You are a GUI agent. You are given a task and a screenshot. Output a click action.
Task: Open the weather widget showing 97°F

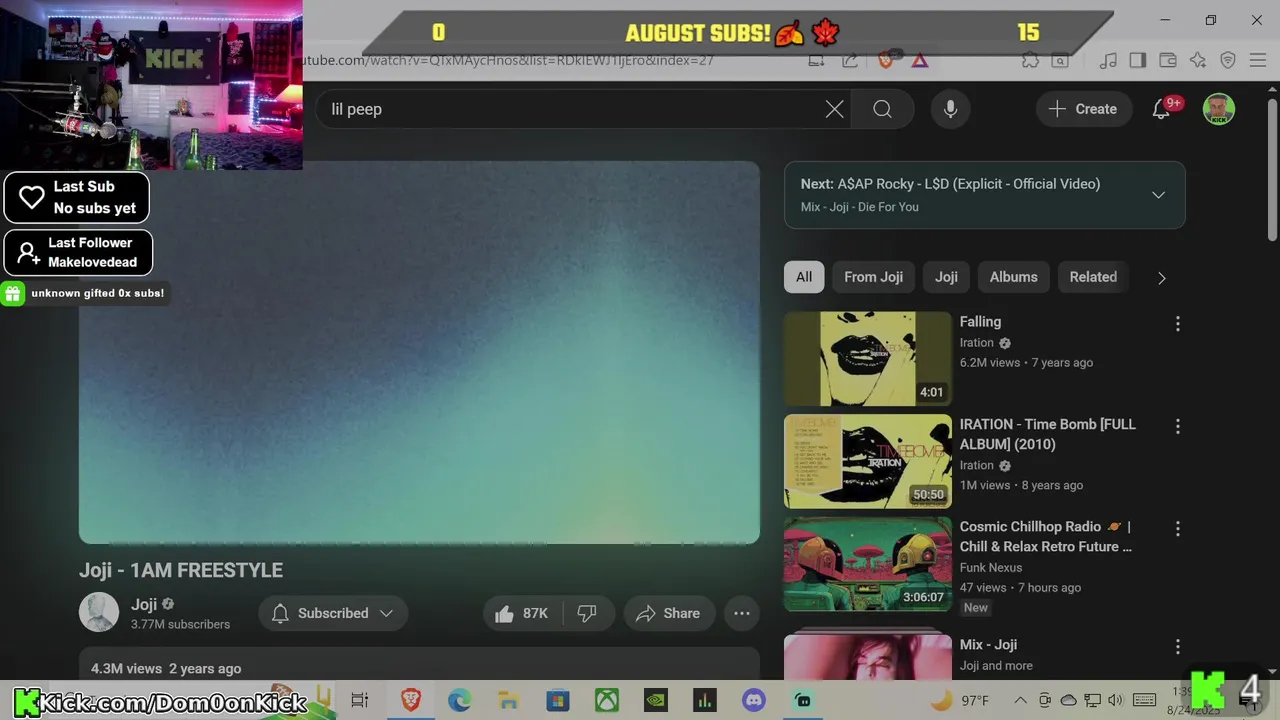click(960, 700)
